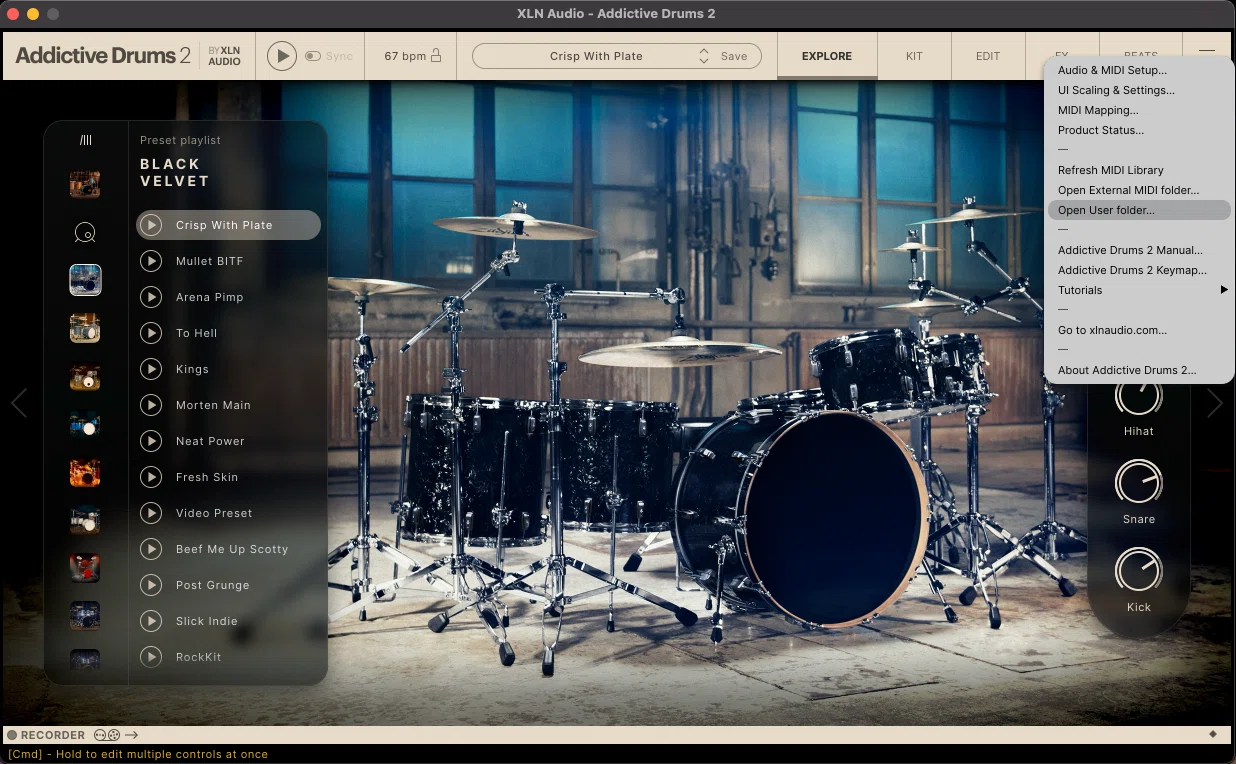
Task: Click the preset up/down stepper arrows
Action: pos(704,56)
